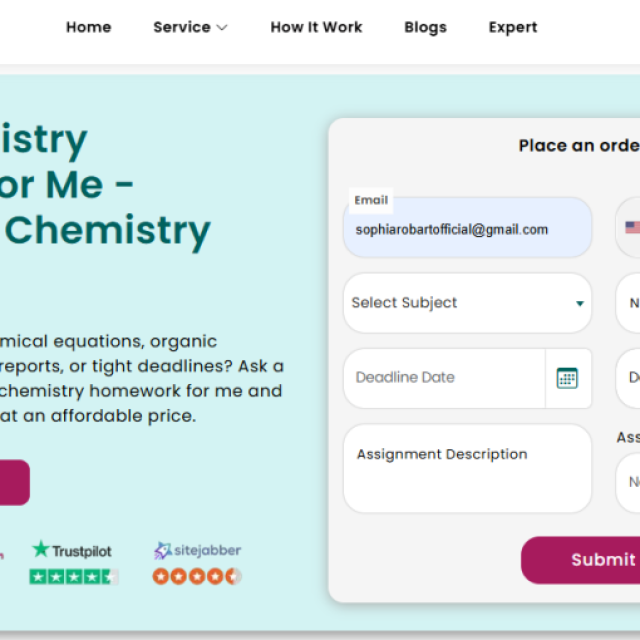Viewport: 640px width, 640px height.
Task: Click the orange Sitejabber star rating
Action: (197, 576)
